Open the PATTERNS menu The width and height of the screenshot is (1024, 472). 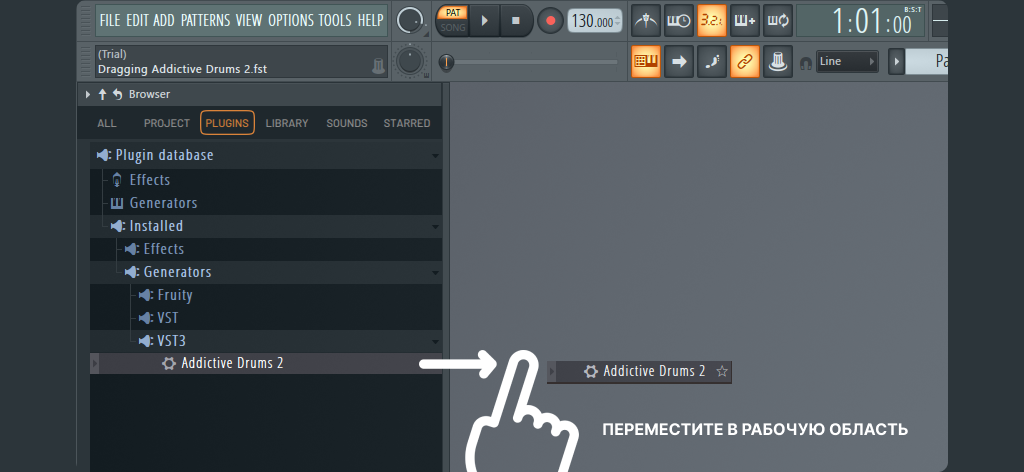tap(206, 20)
